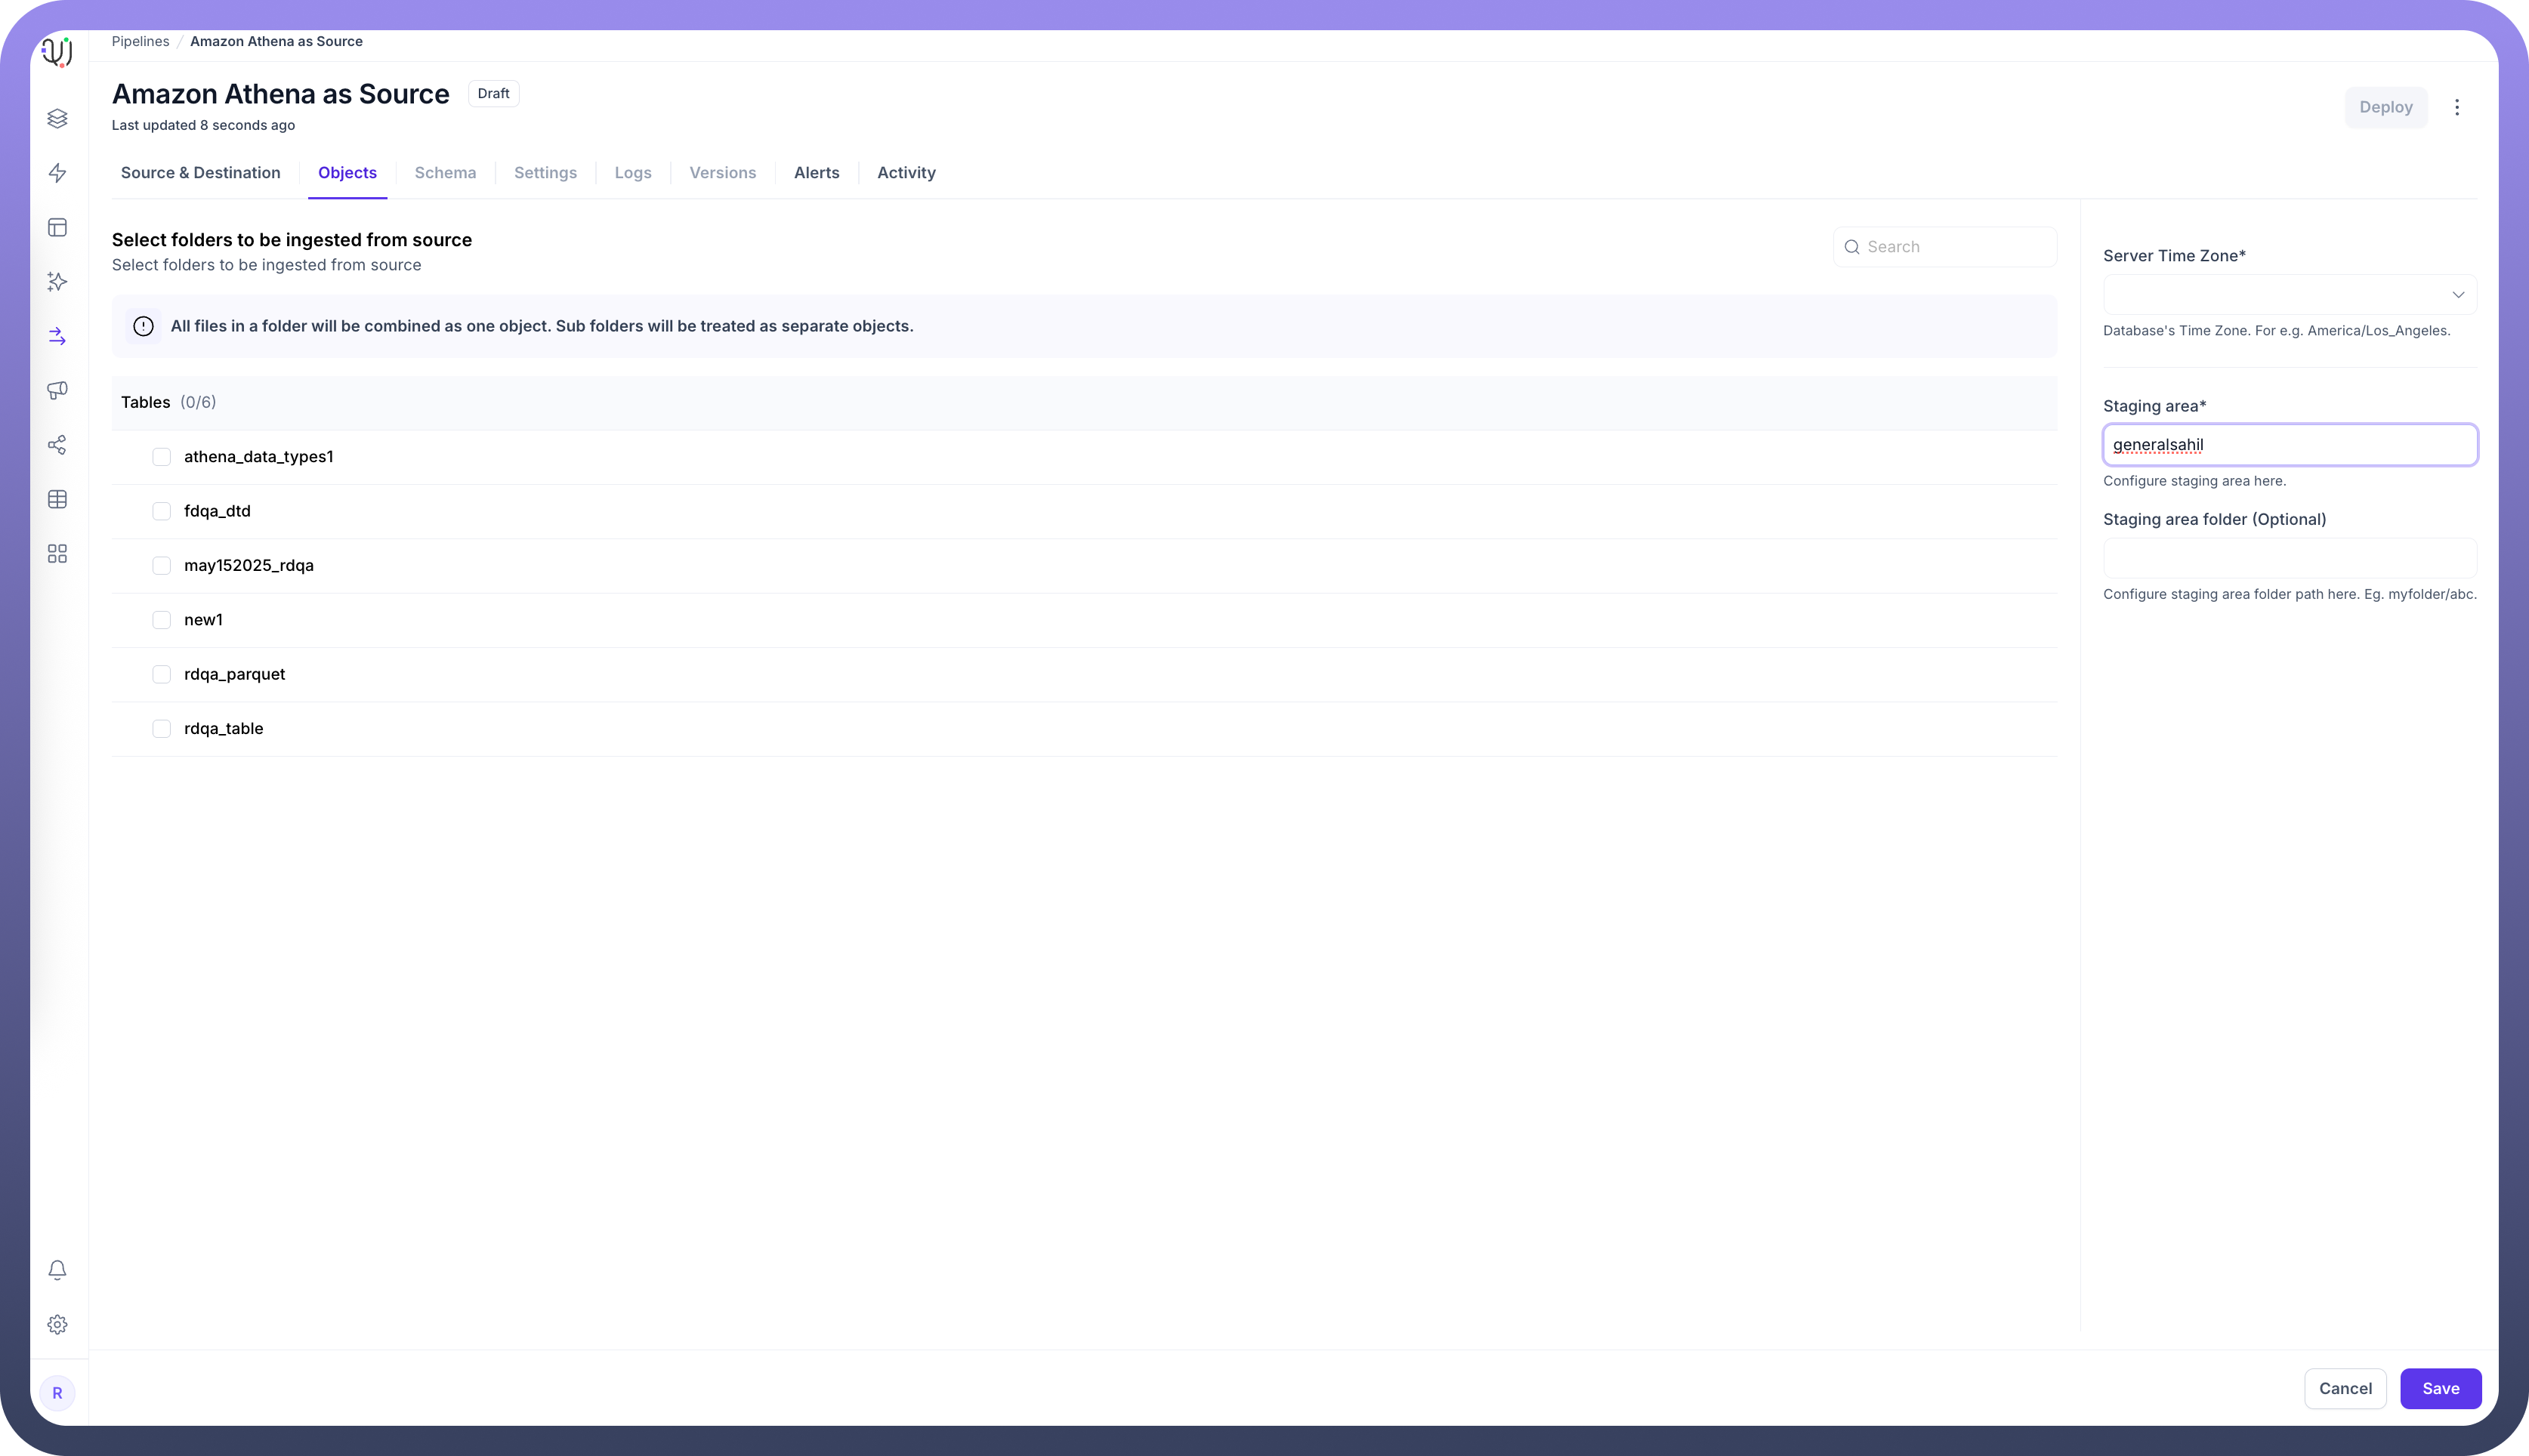Open the megaphone sidebar icon
2529x1456 pixels.
[x=57, y=390]
